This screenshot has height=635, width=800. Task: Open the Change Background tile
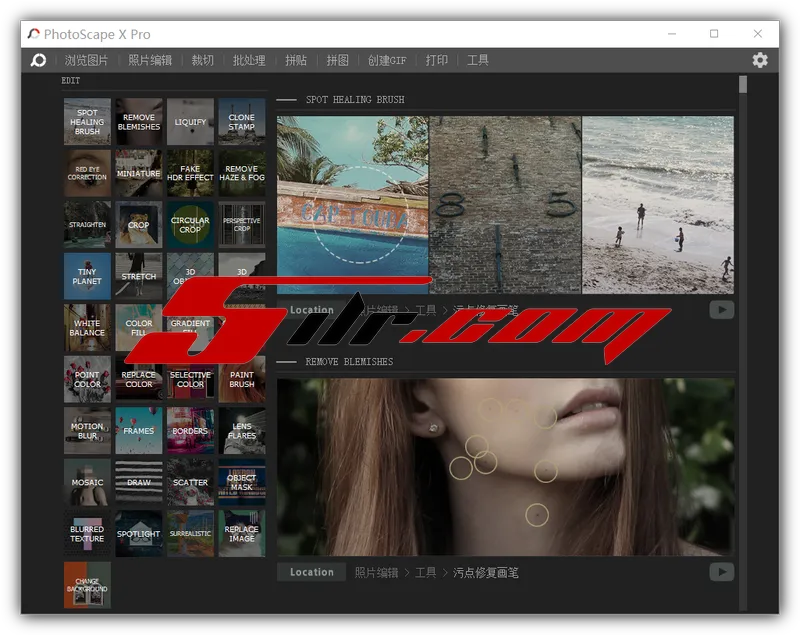(x=87, y=586)
